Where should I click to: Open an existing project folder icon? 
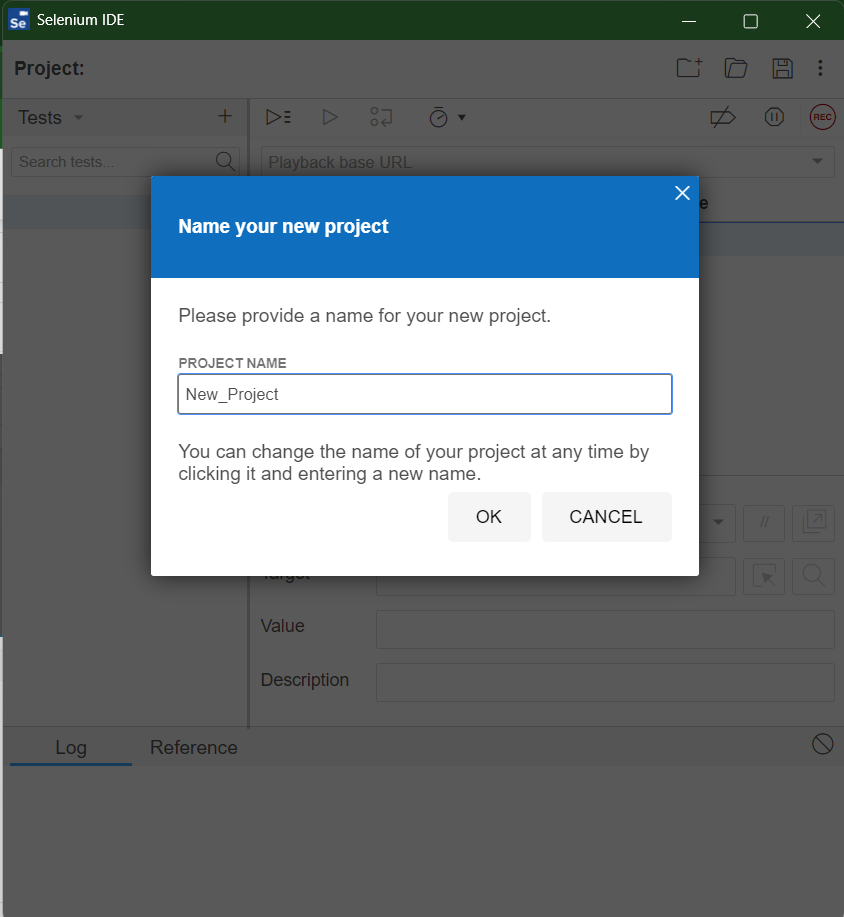(736, 68)
